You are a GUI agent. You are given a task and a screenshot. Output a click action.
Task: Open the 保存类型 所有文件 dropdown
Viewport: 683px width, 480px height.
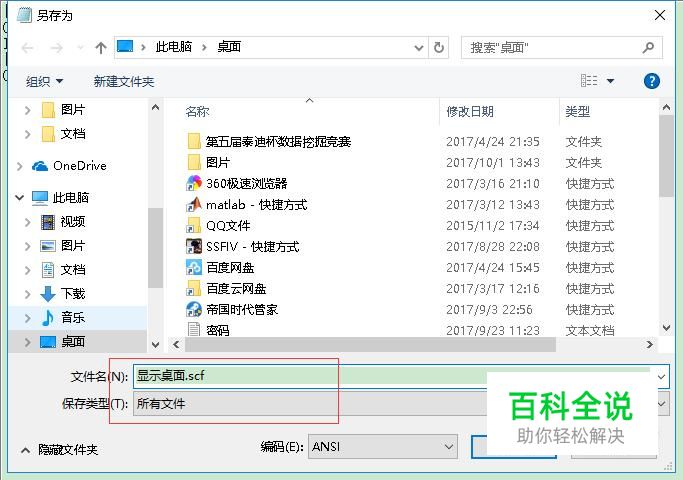coord(401,404)
